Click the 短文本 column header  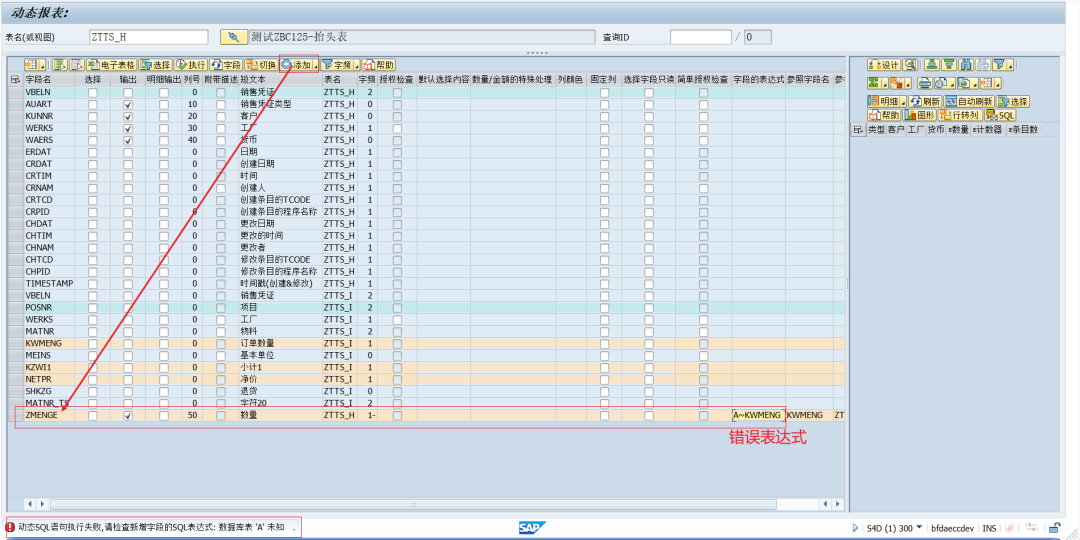[x=280, y=80]
